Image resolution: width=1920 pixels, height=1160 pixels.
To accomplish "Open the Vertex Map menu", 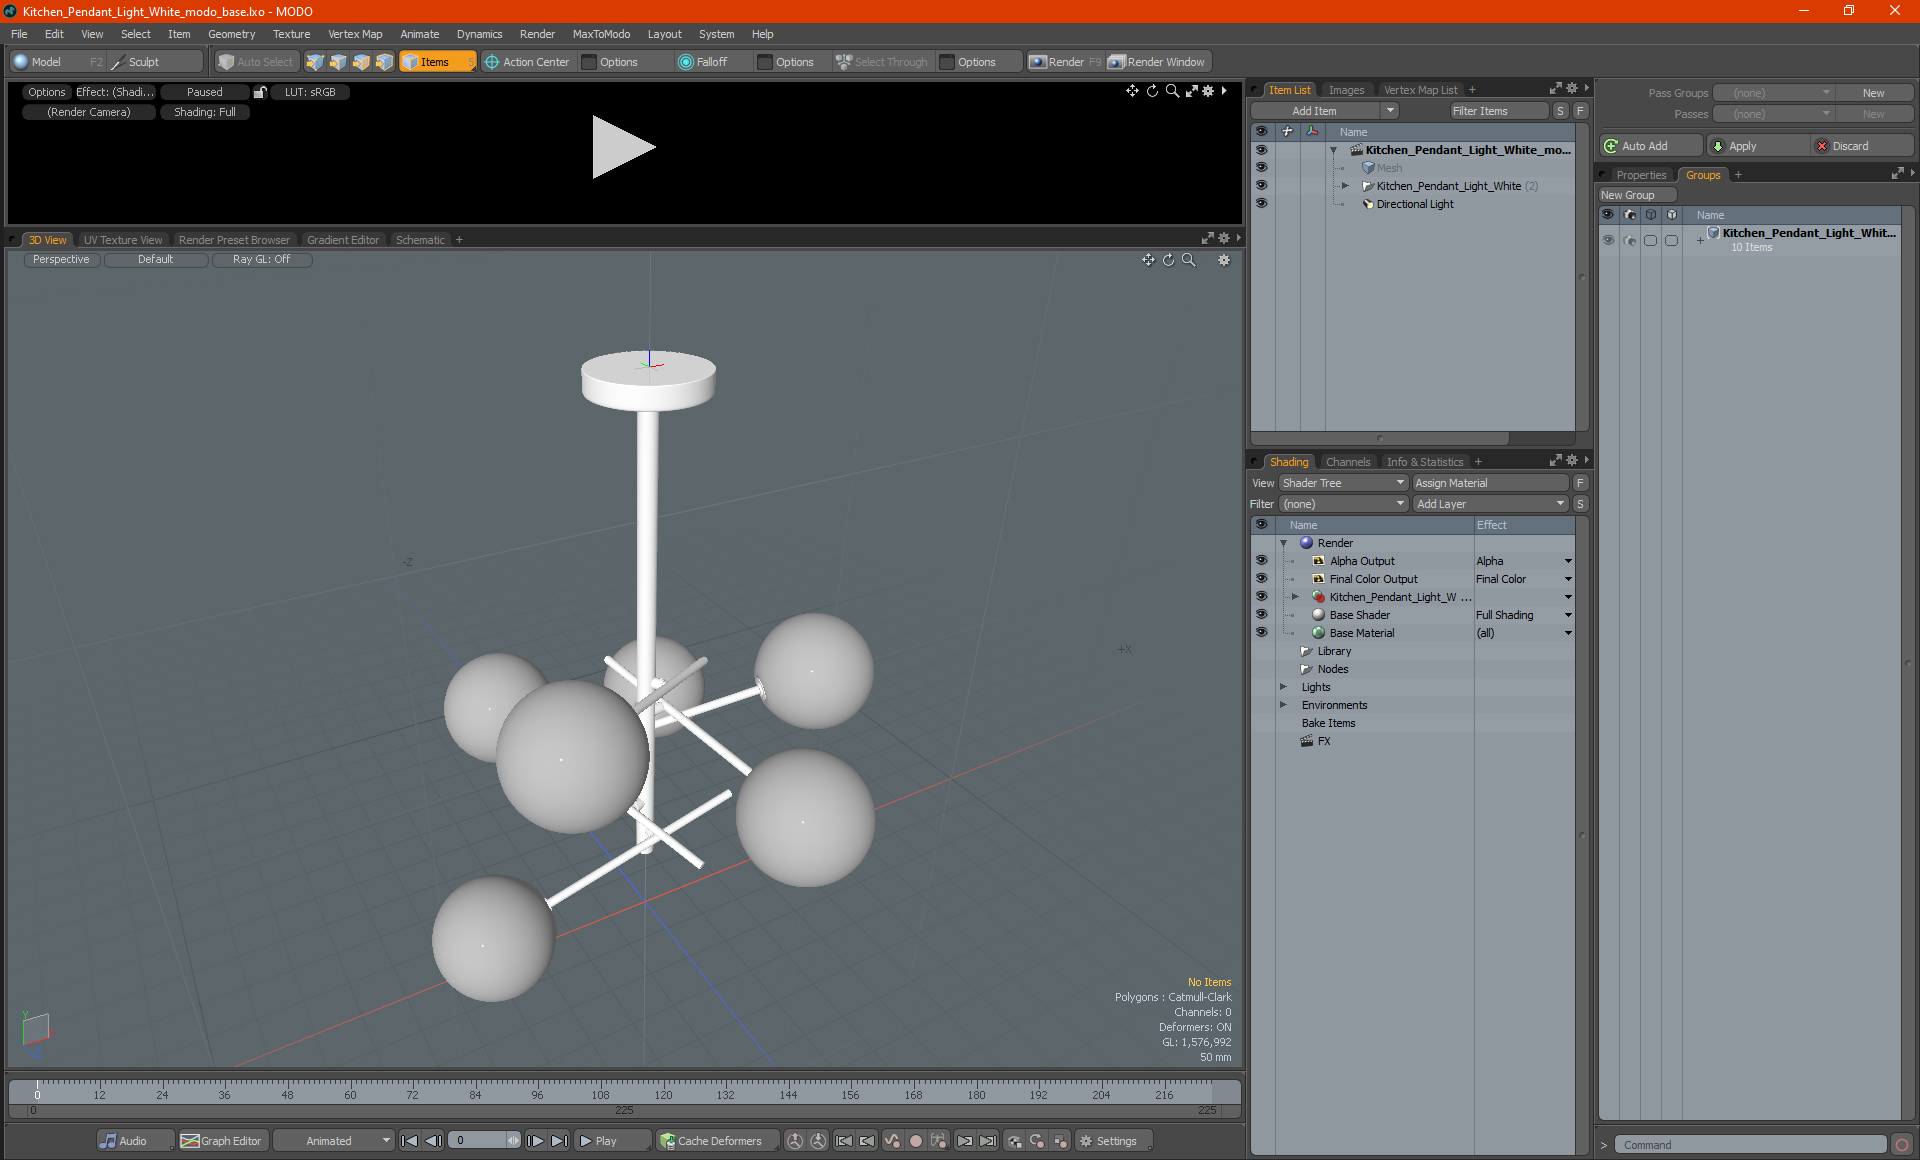I will [355, 34].
